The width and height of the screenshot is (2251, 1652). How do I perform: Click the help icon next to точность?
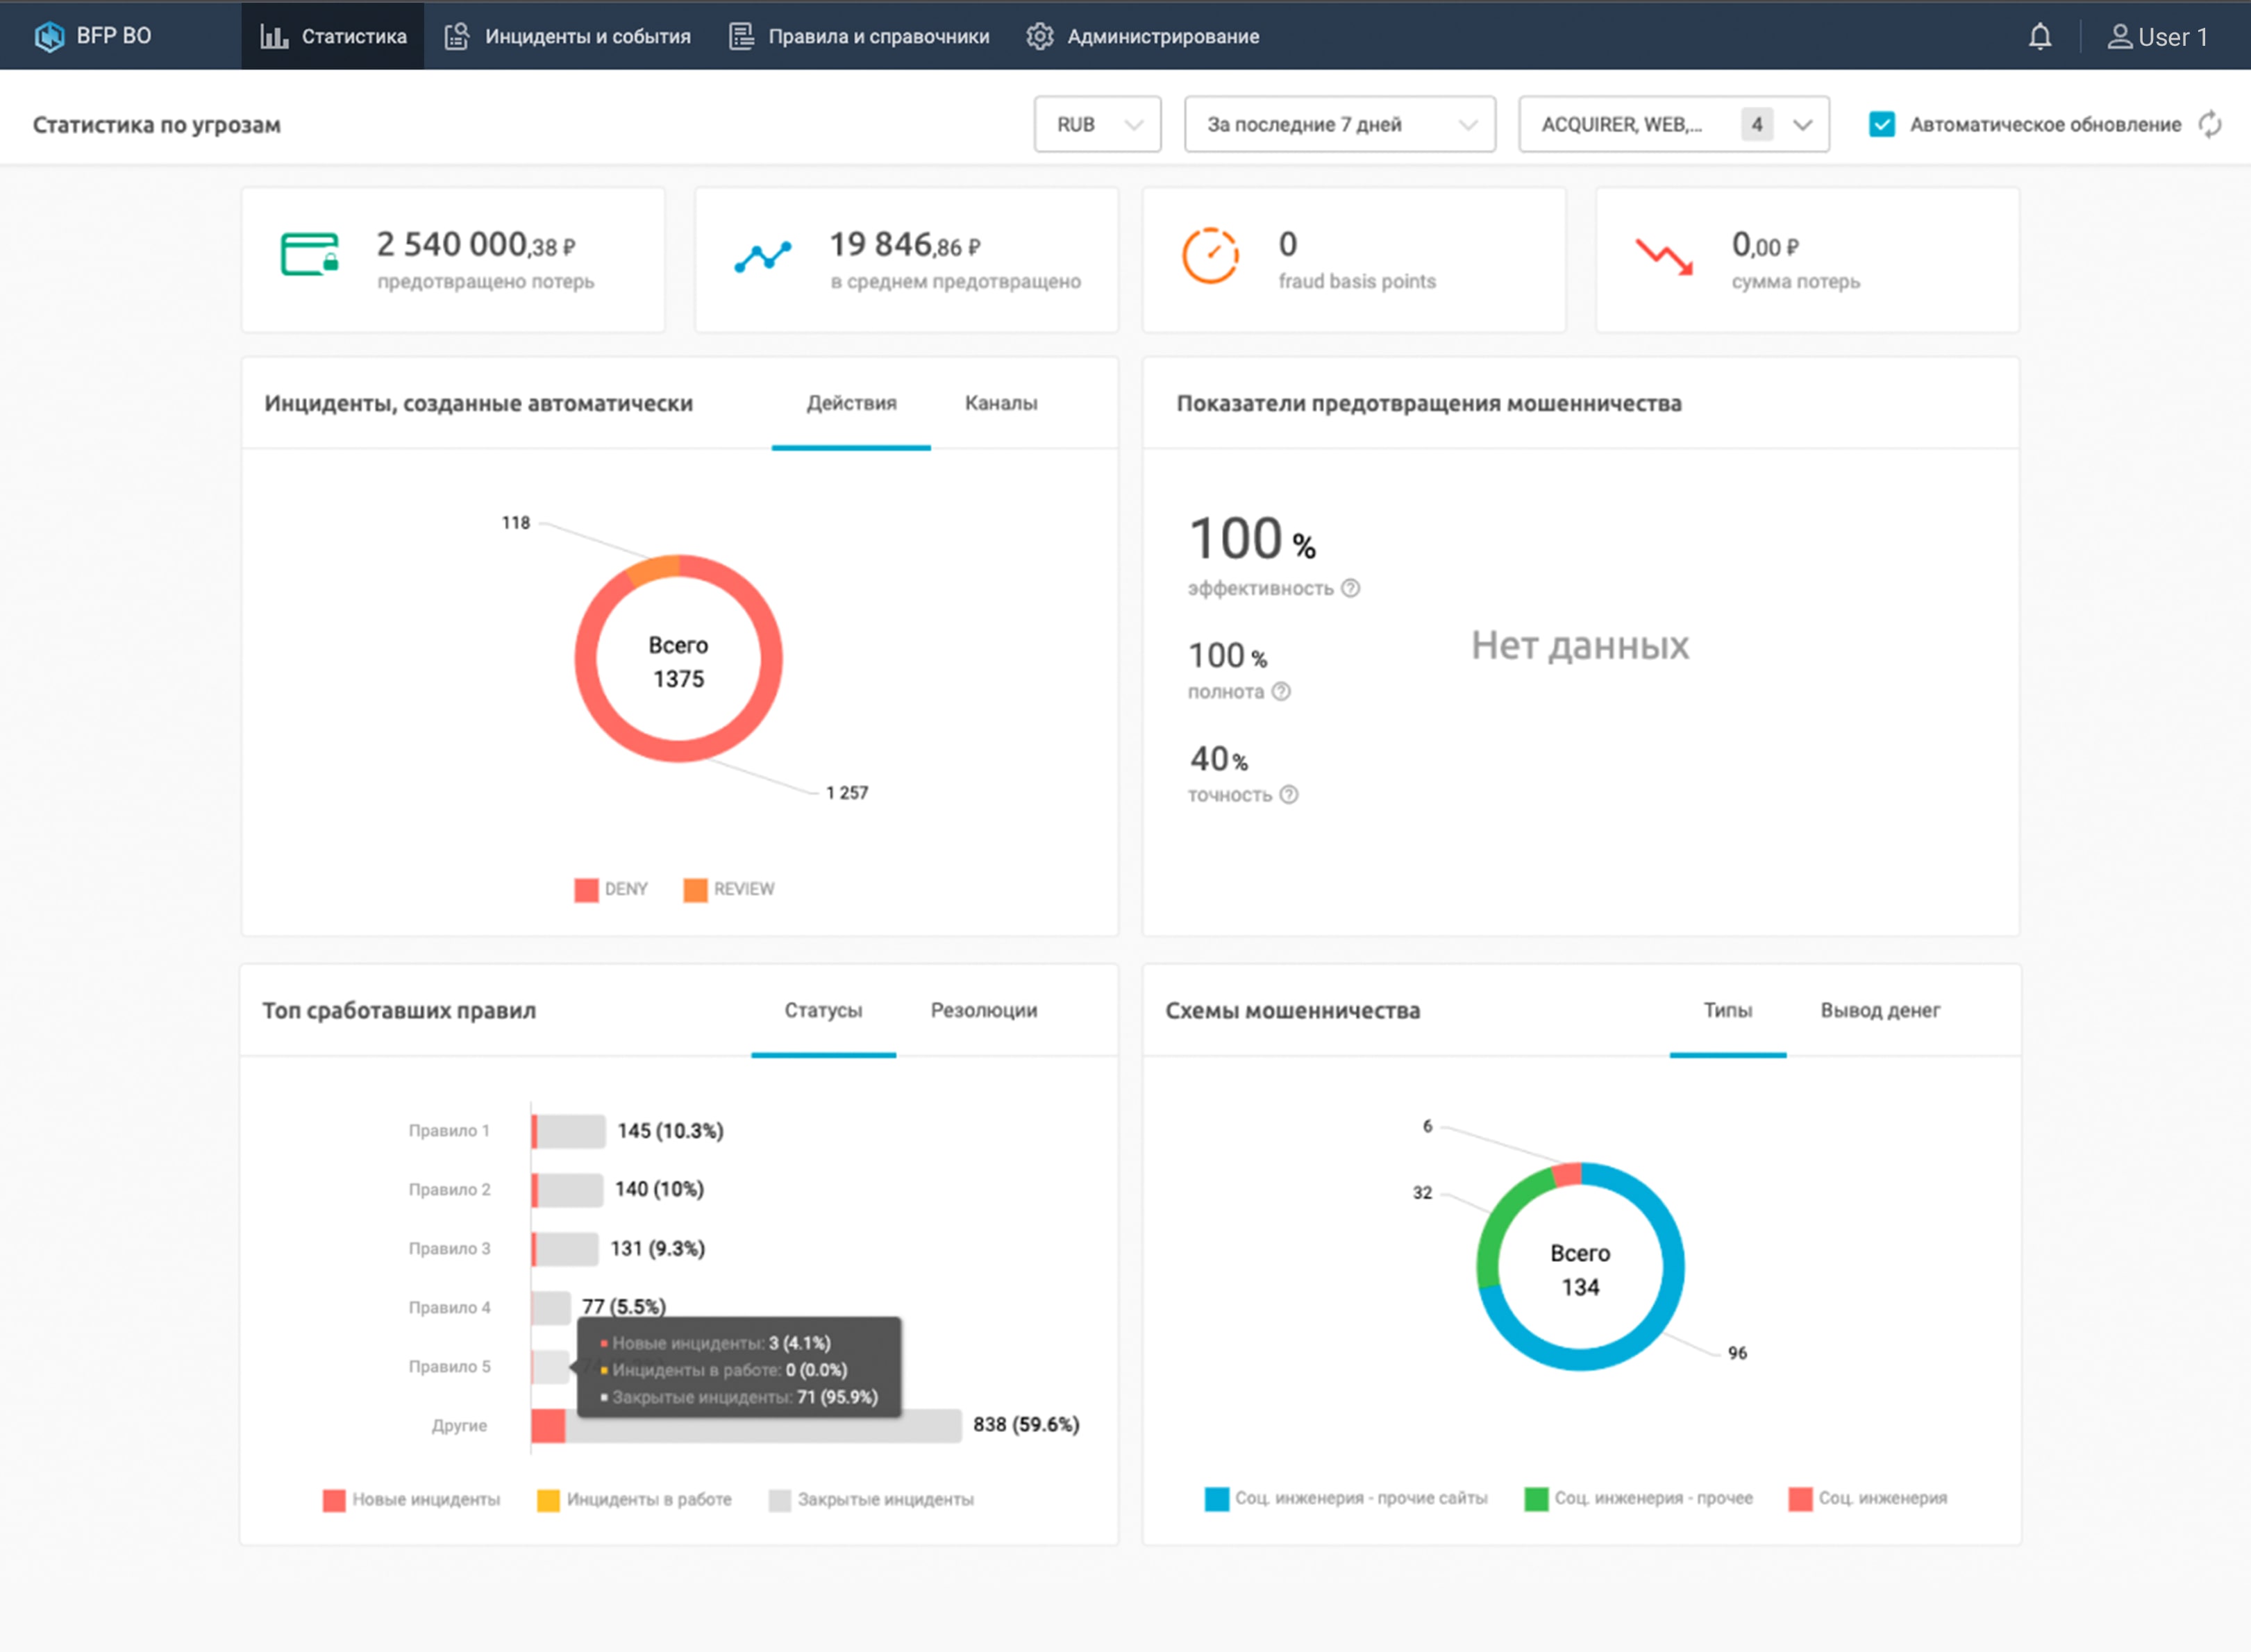1290,795
